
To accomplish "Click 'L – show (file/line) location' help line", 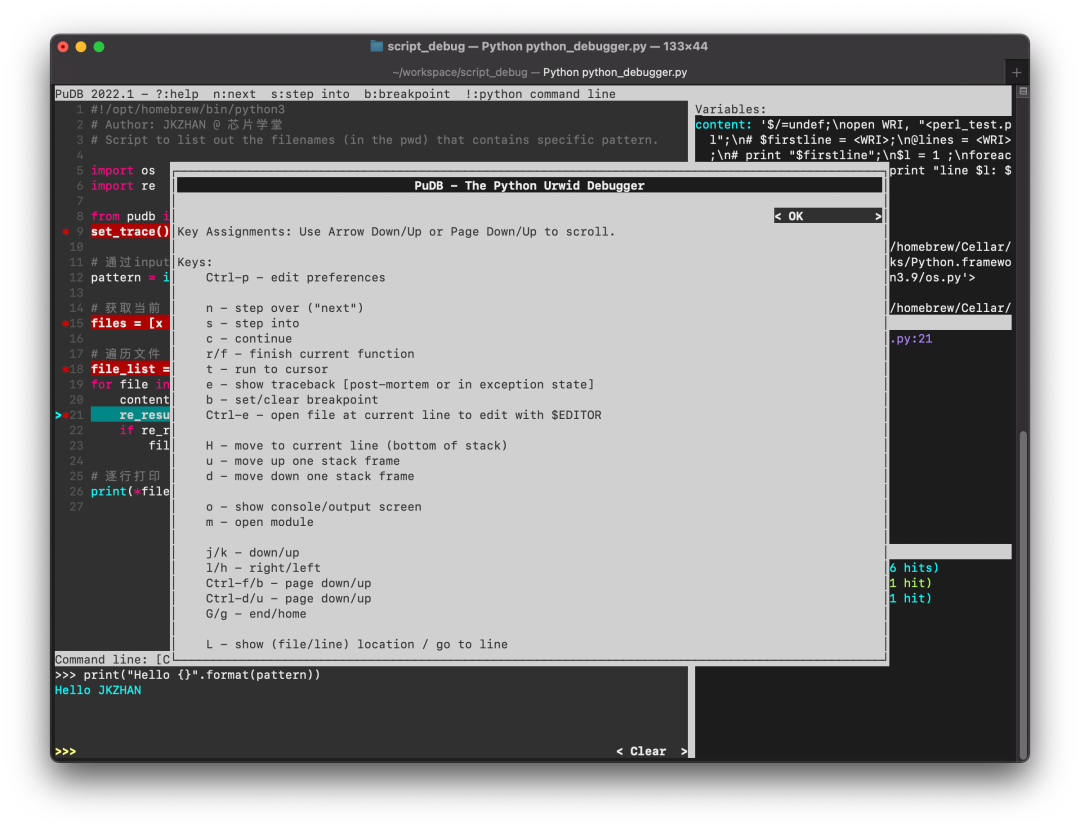I will tap(356, 644).
